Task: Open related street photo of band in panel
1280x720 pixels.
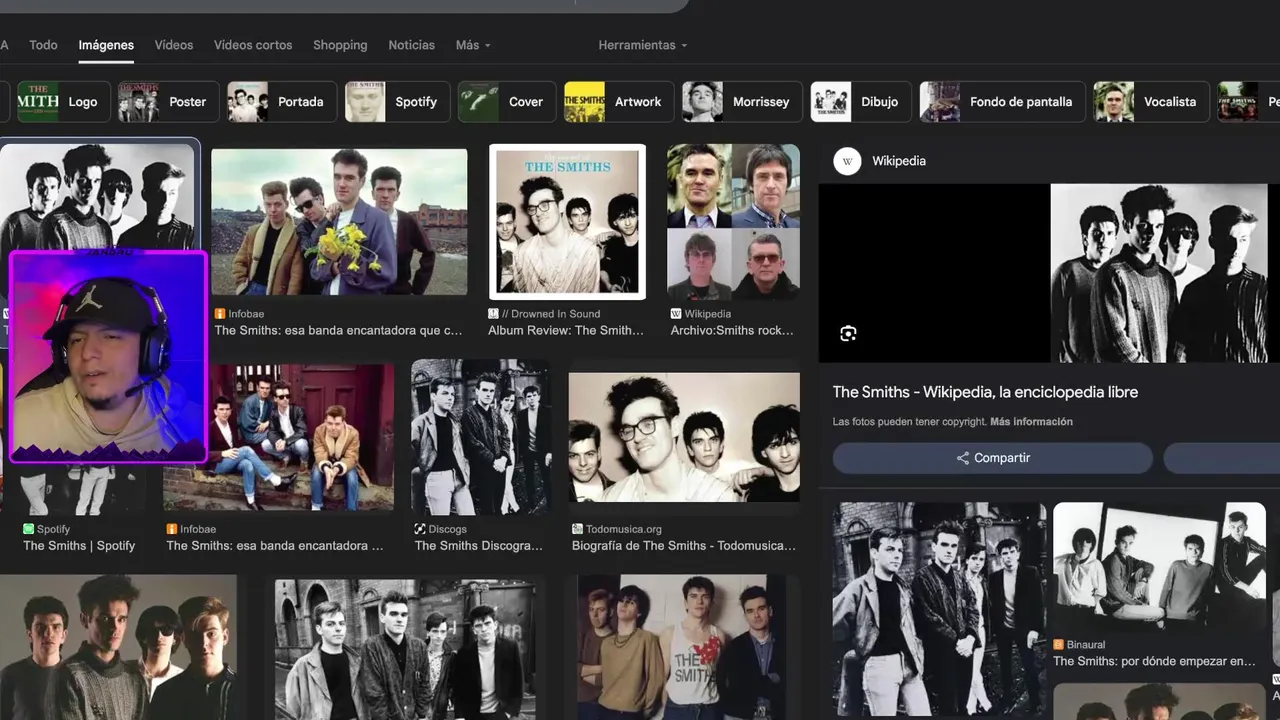Action: [x=940, y=610]
